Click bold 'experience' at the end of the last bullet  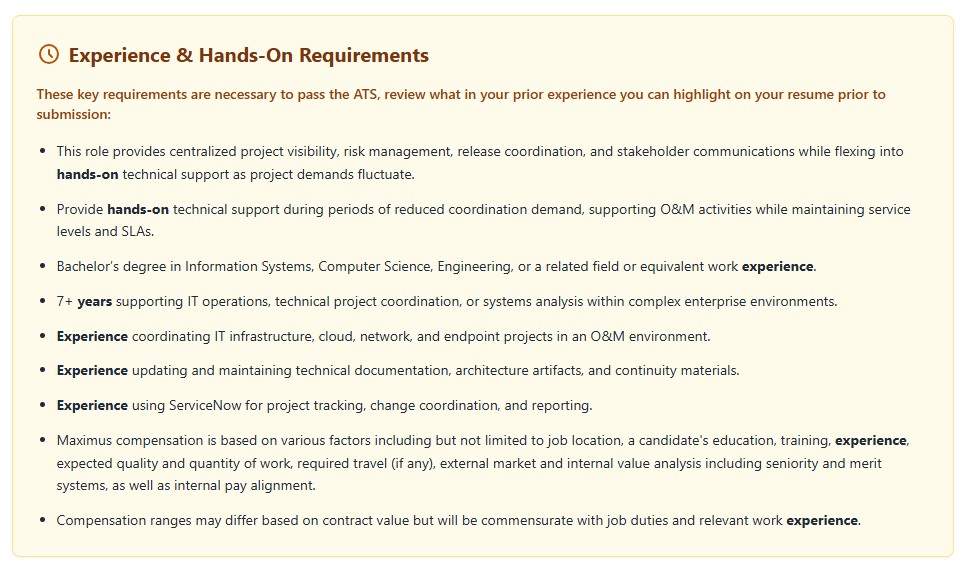(x=822, y=520)
